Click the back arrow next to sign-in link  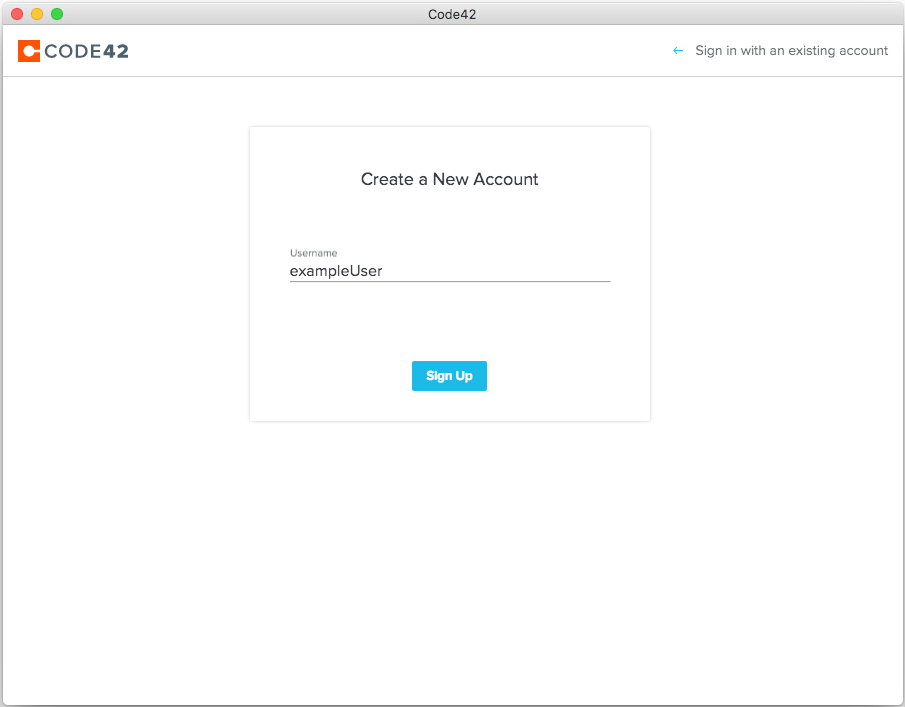pos(677,50)
